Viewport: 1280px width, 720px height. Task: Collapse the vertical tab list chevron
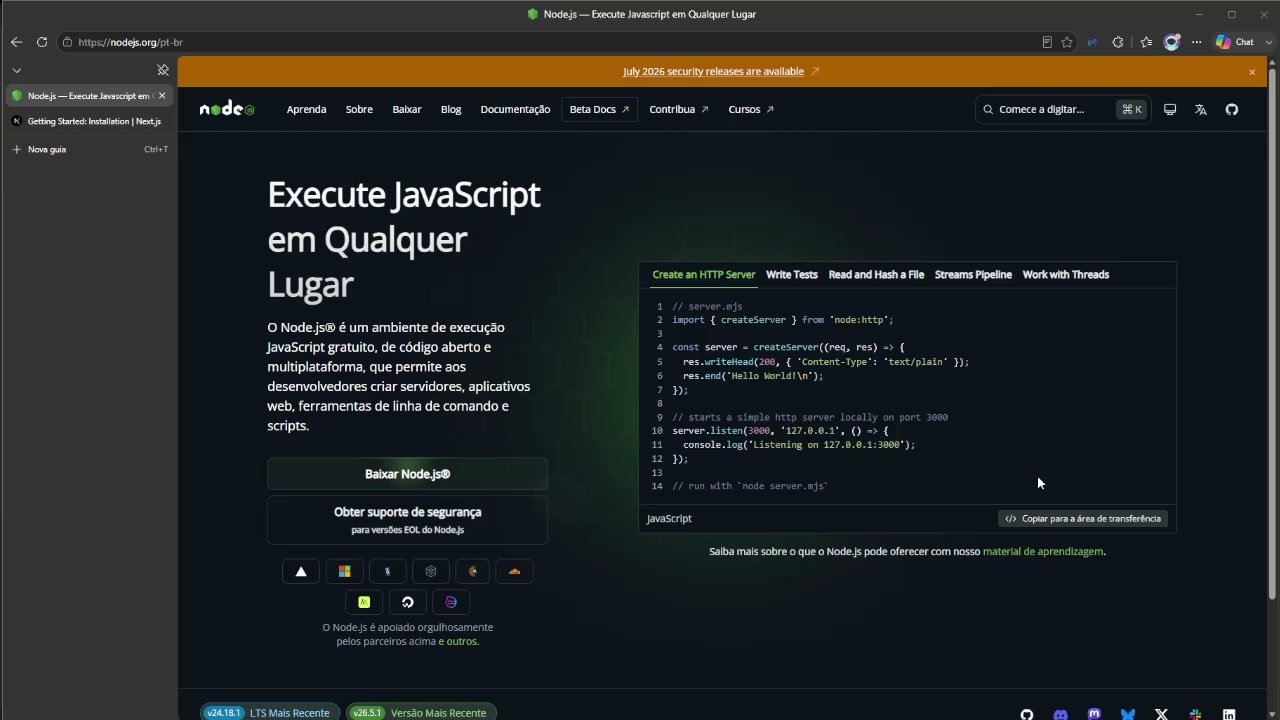click(17, 70)
